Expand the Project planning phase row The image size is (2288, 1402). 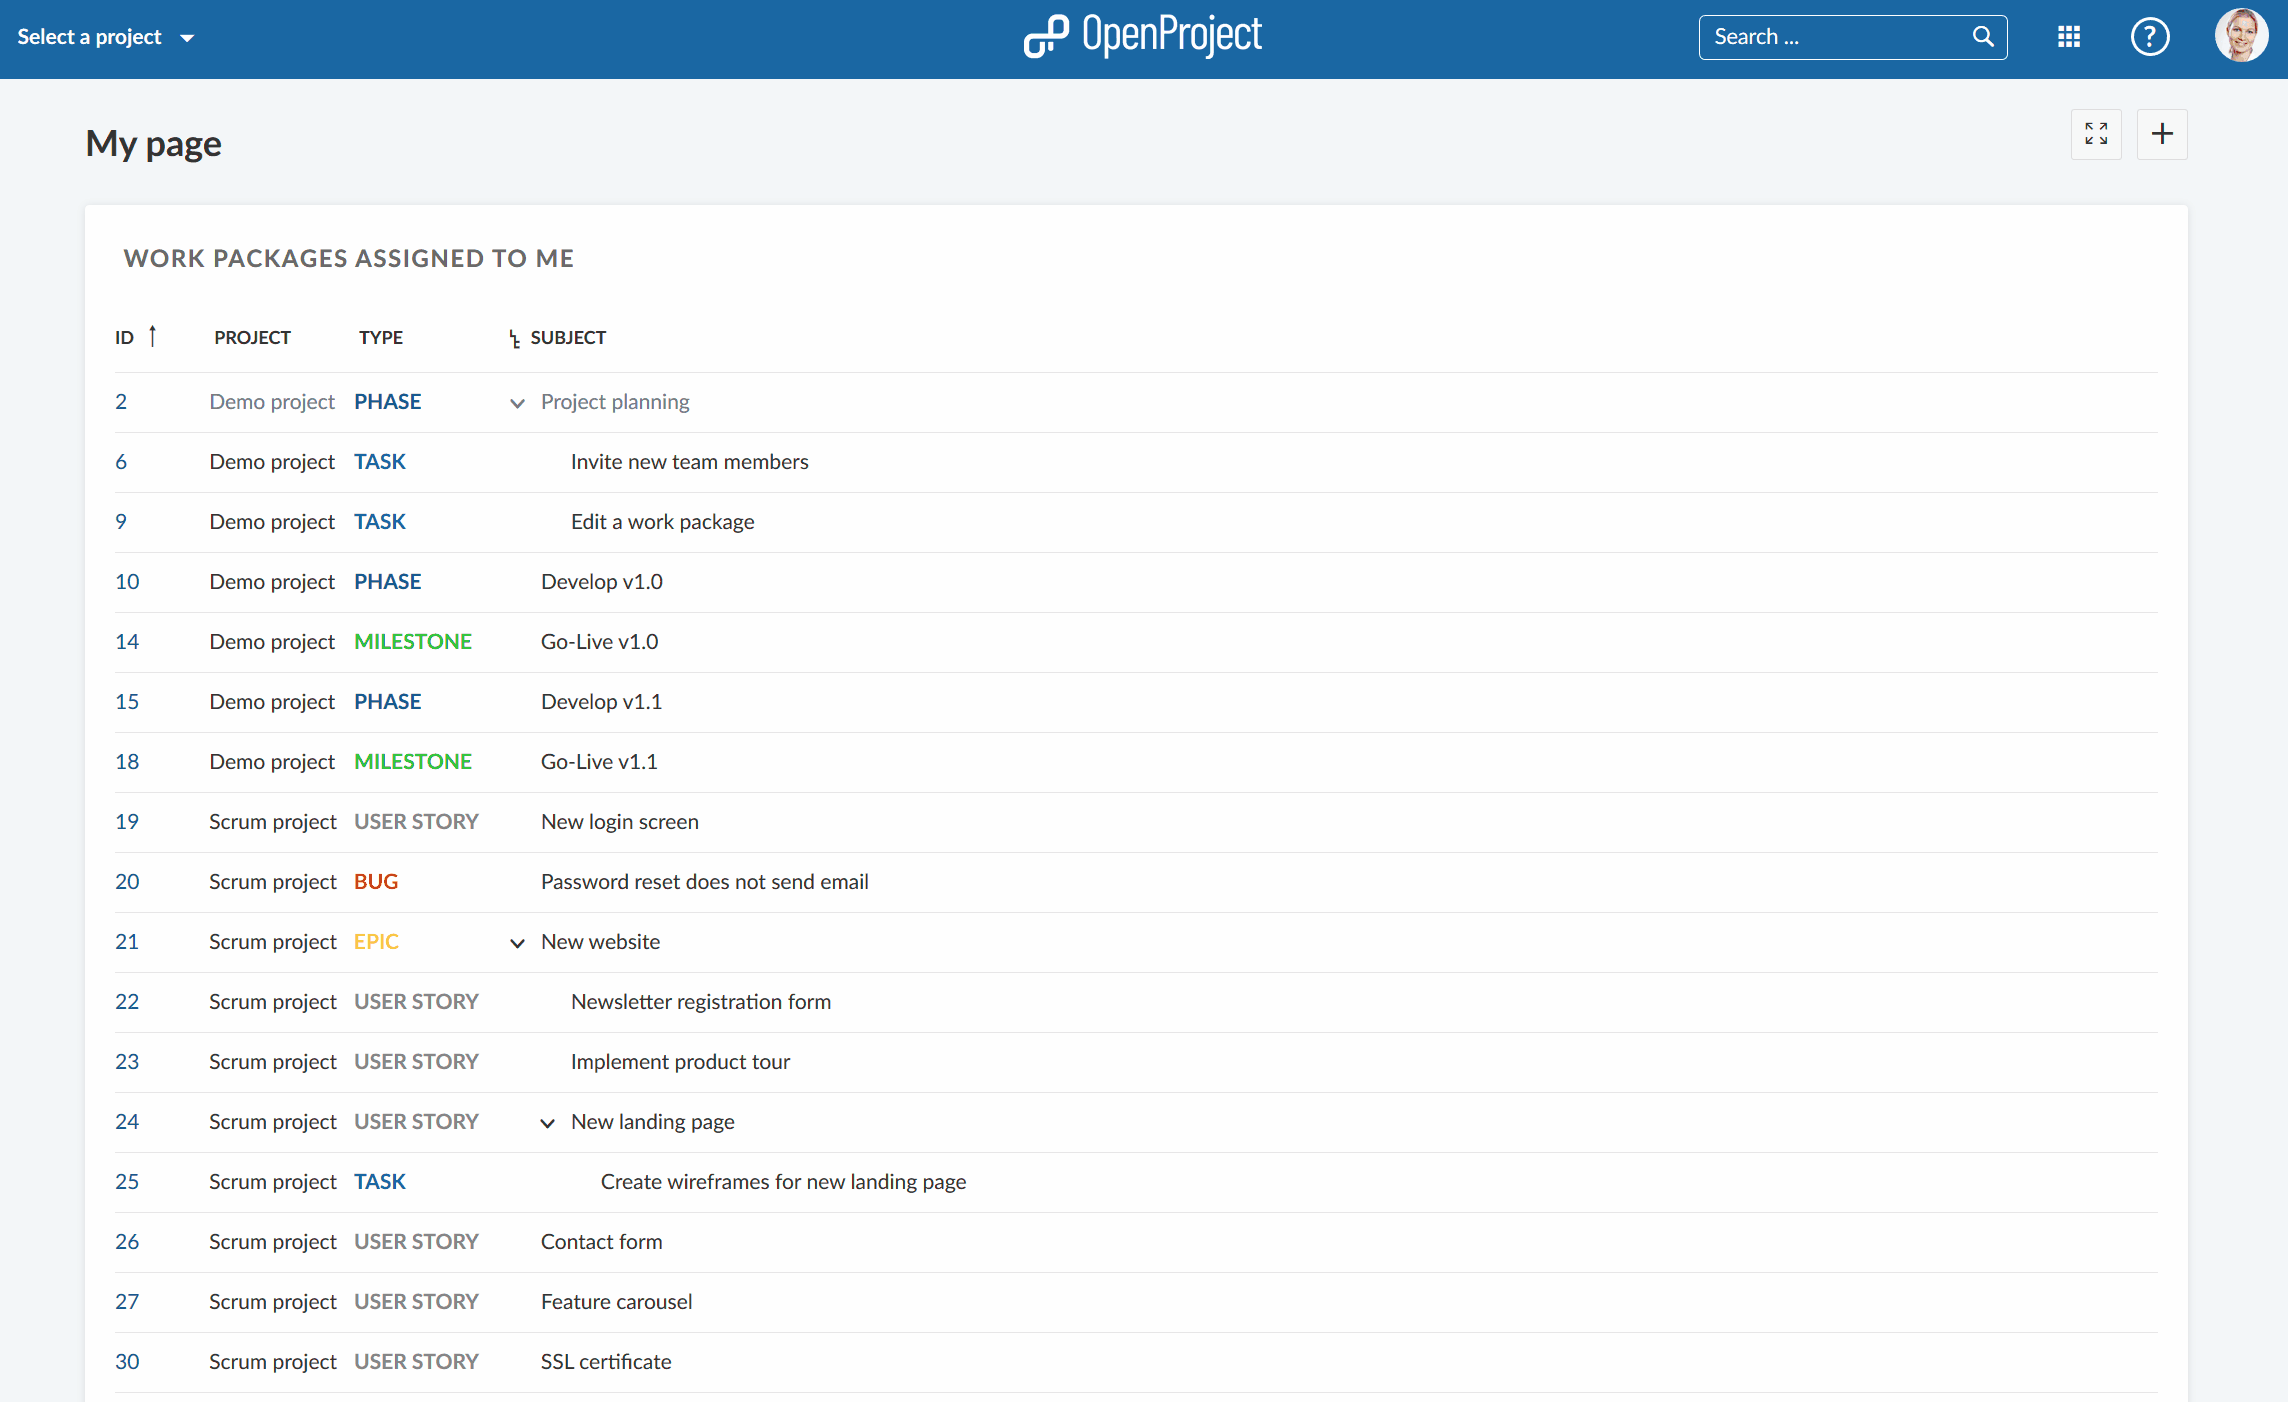click(518, 400)
